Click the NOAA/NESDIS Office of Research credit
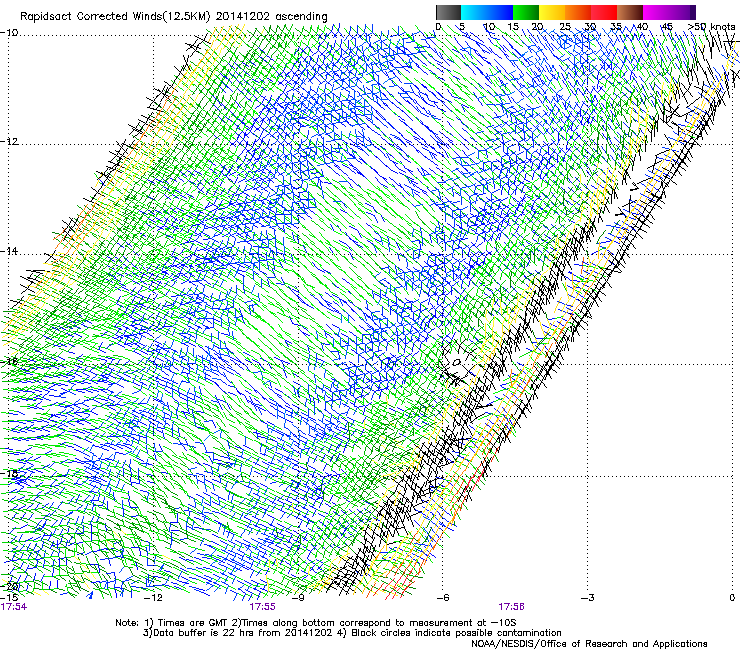Viewport: 740px width, 650px height. coord(589,644)
